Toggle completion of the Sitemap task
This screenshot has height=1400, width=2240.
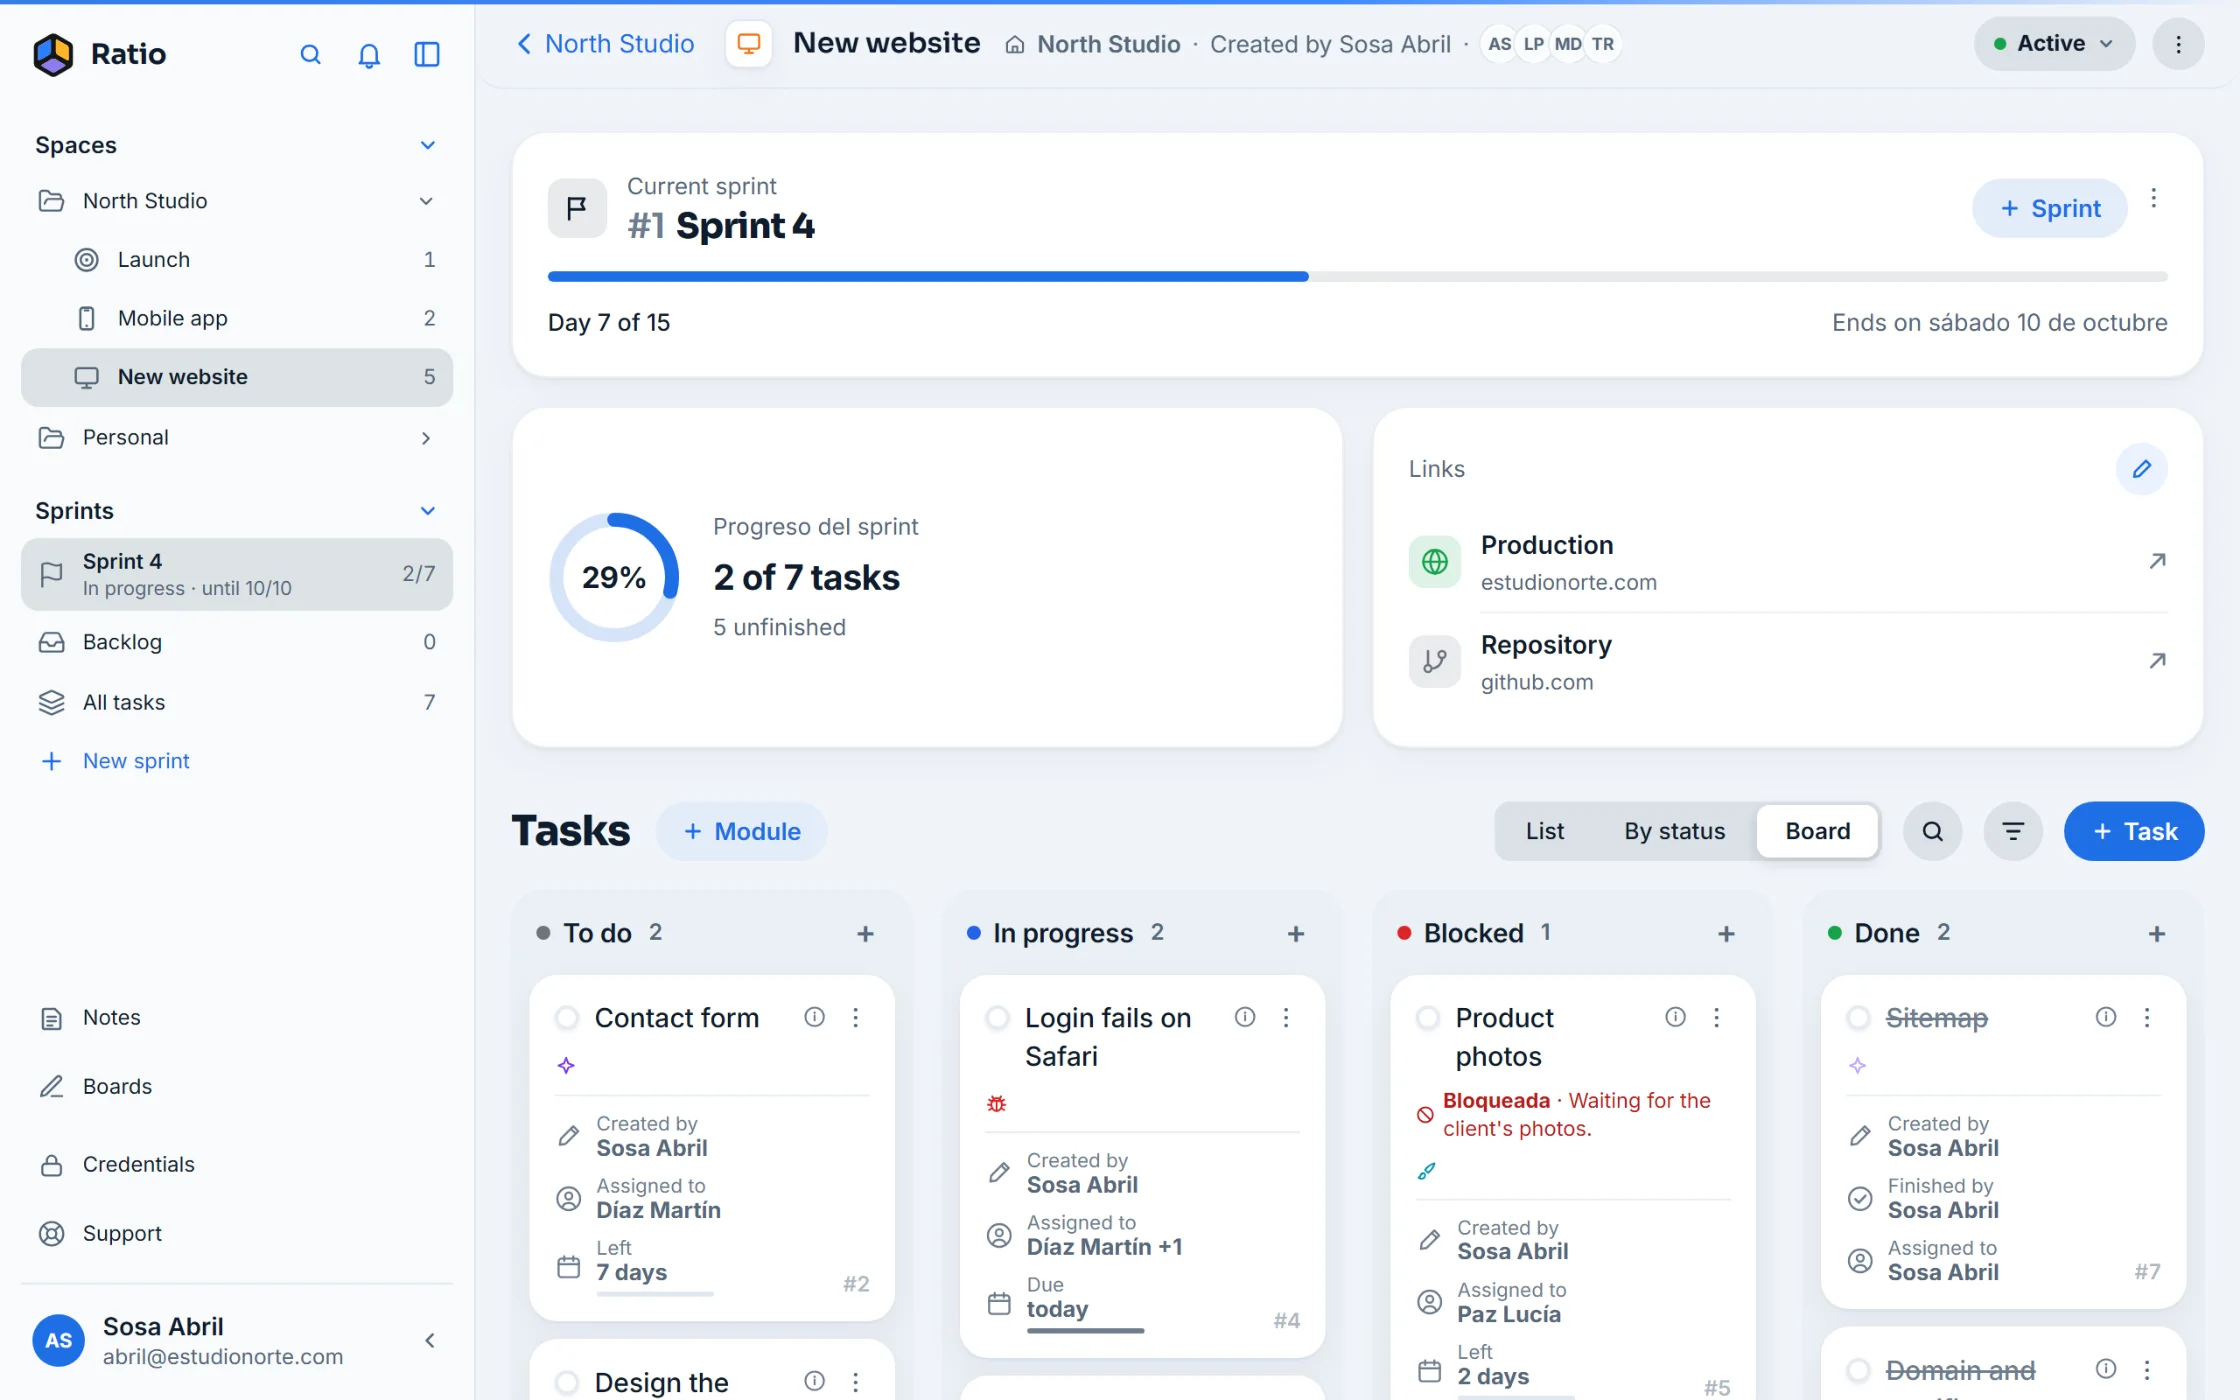[1858, 1018]
